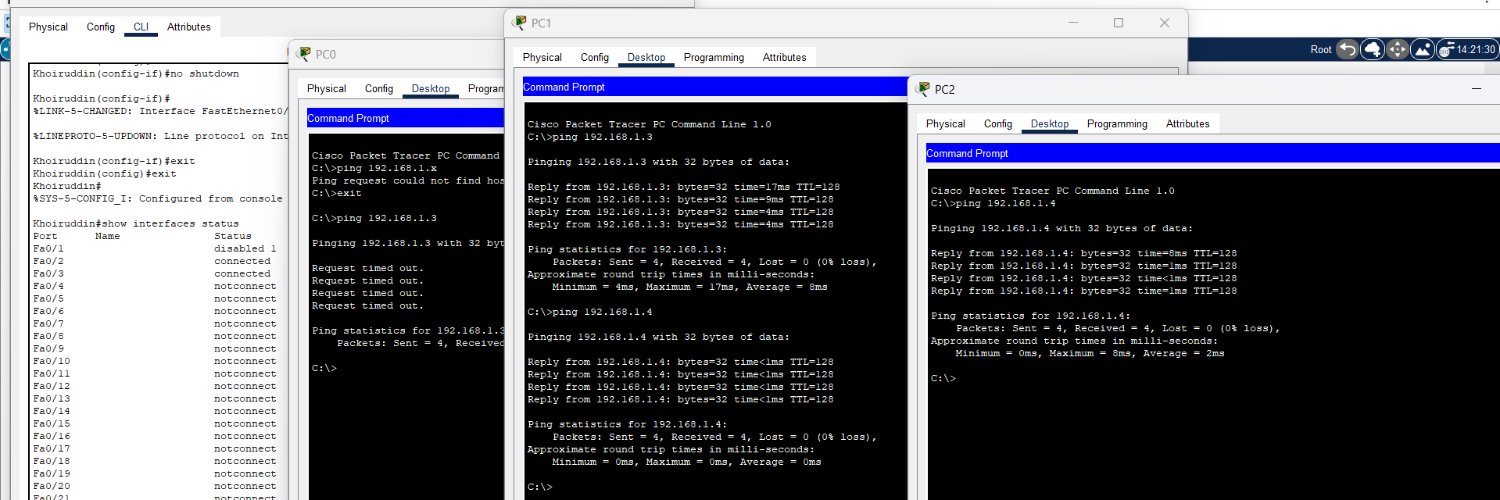This screenshot has height=500, width=1500.
Task: Select the Move Object four-arrow icon
Action: (1397, 49)
